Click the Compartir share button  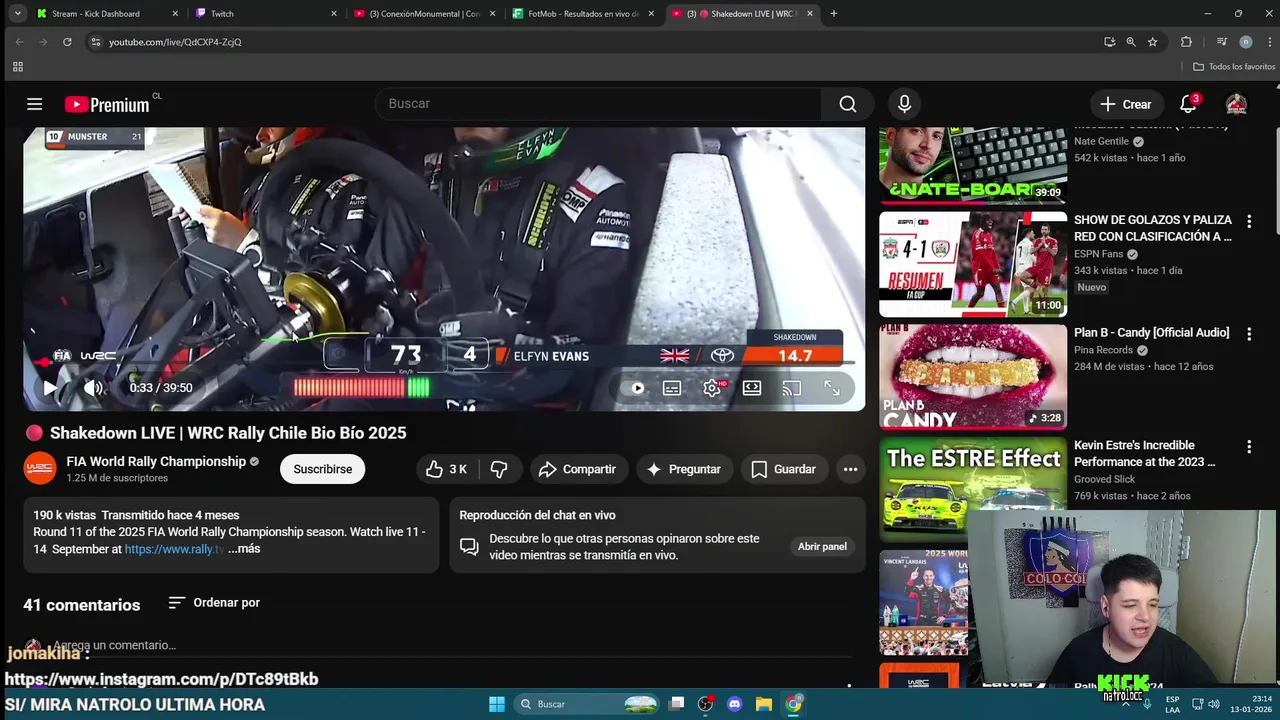(x=577, y=469)
